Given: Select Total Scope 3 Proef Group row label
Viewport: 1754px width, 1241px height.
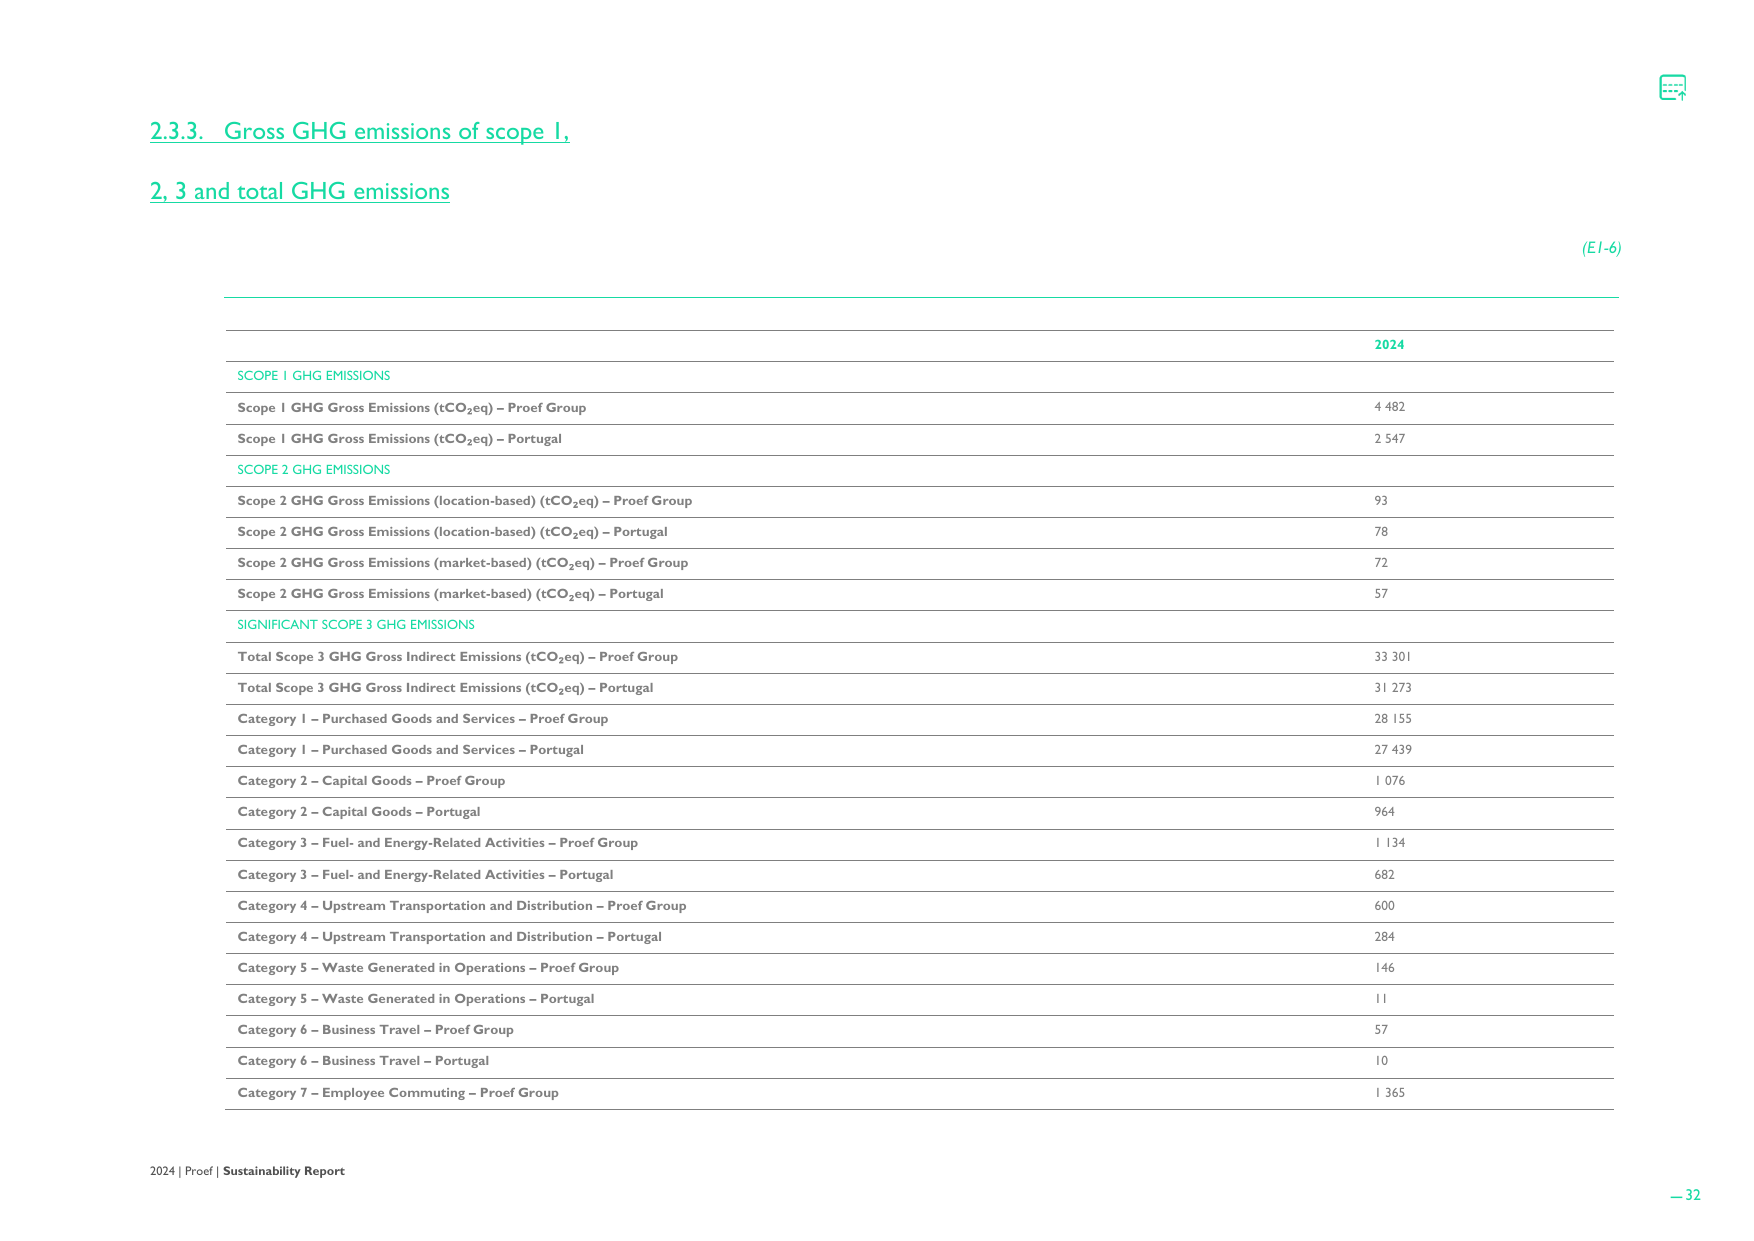Looking at the screenshot, I should [458, 657].
